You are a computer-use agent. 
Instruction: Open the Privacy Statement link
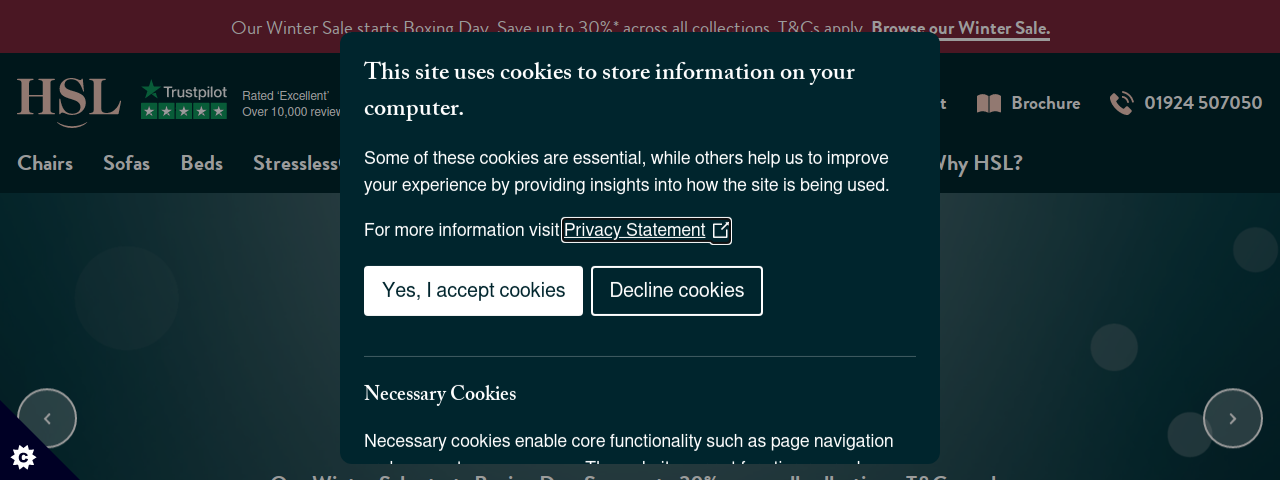[635, 230]
